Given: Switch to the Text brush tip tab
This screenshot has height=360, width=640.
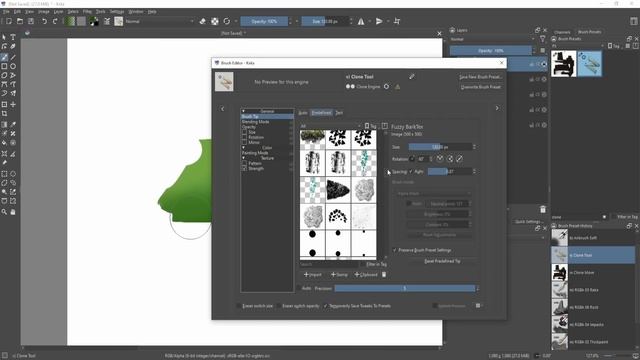Looking at the screenshot, I should tap(339, 113).
